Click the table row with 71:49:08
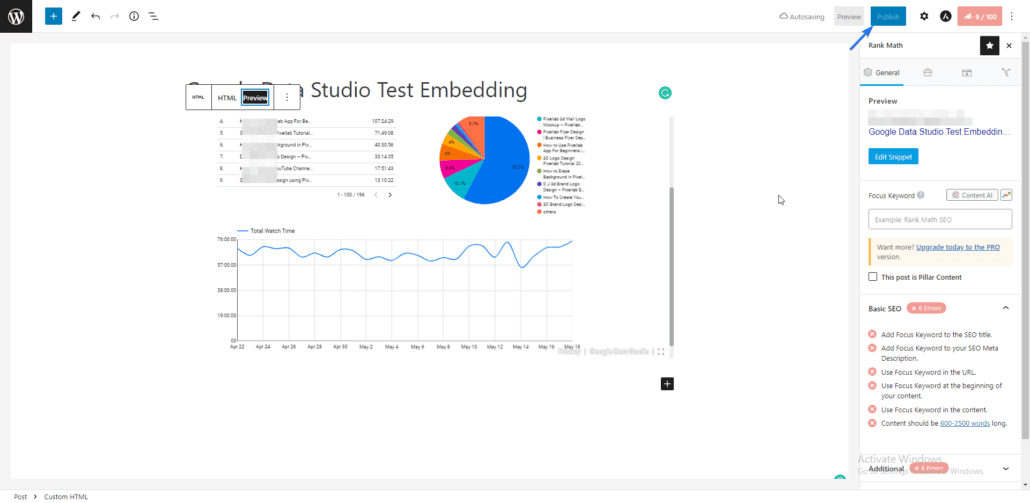Image resolution: width=1030 pixels, height=503 pixels. click(x=307, y=133)
